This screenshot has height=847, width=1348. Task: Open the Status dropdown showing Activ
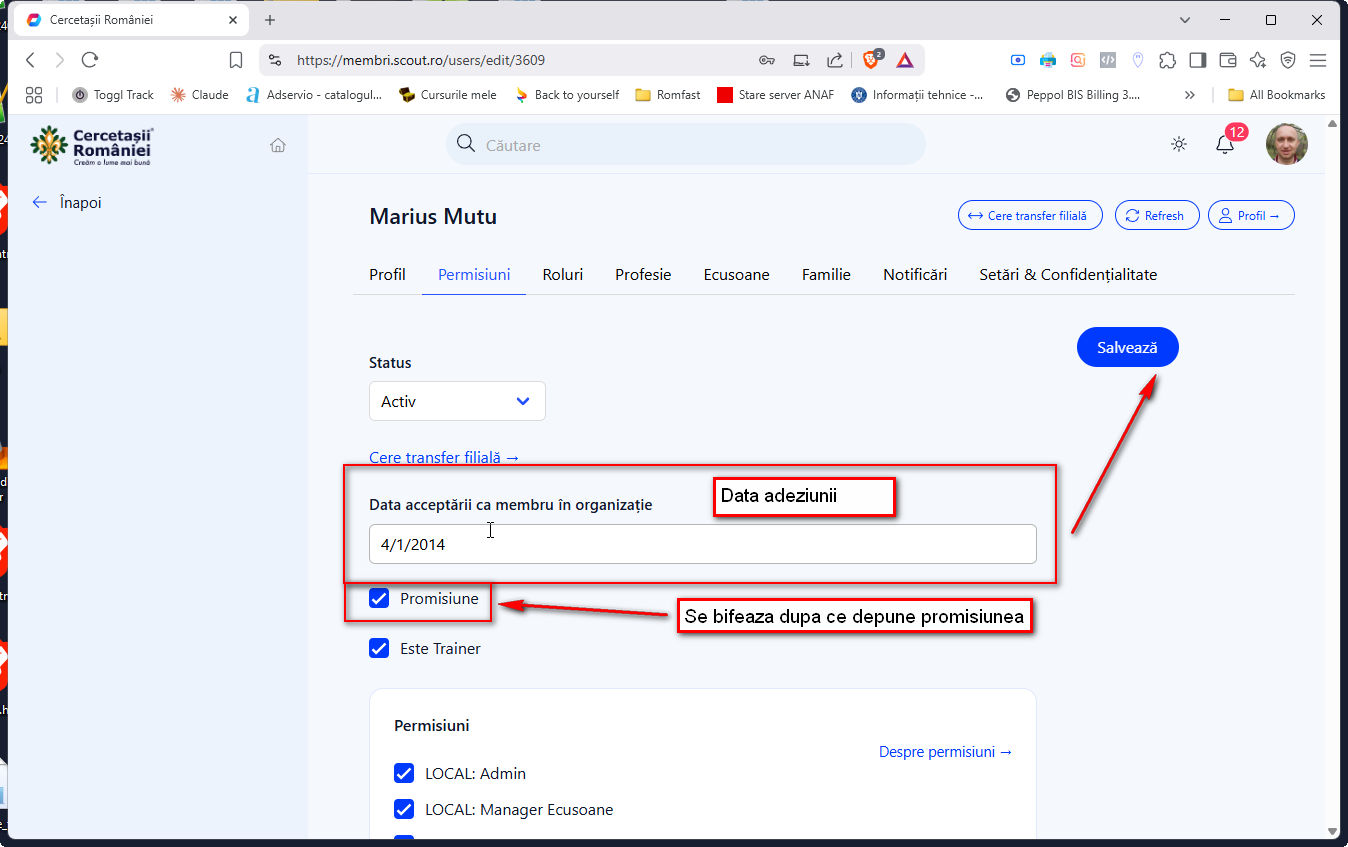point(457,401)
